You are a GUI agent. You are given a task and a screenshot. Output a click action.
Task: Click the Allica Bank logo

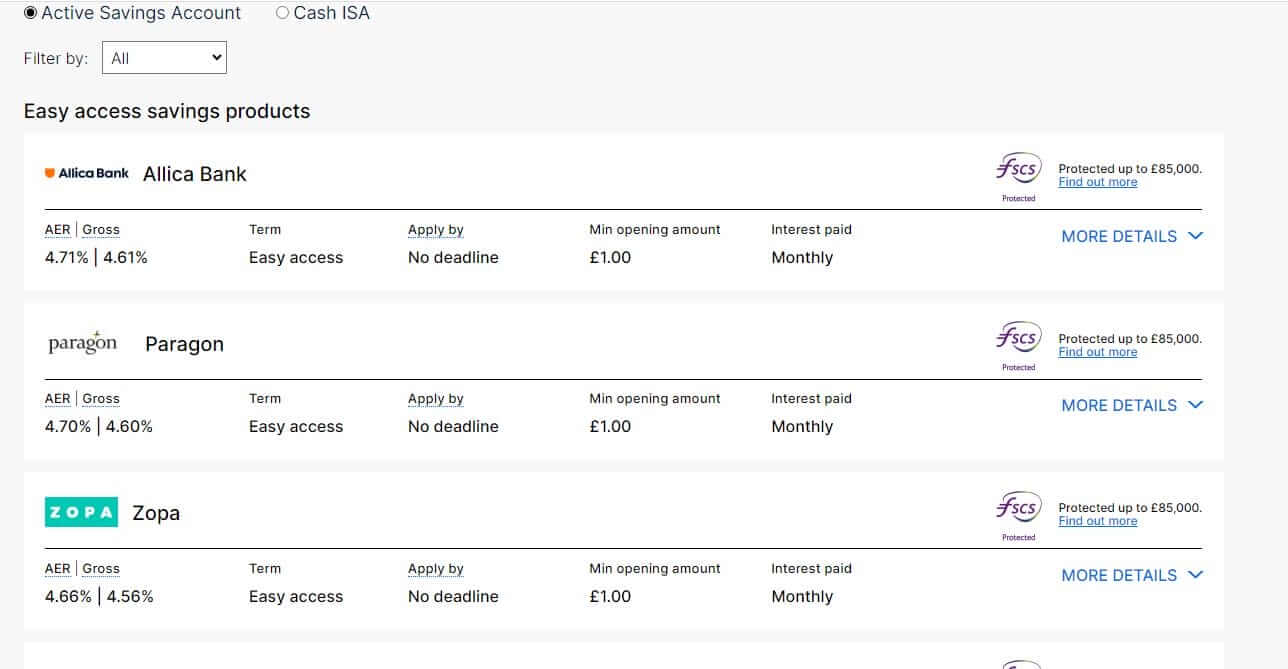point(87,173)
